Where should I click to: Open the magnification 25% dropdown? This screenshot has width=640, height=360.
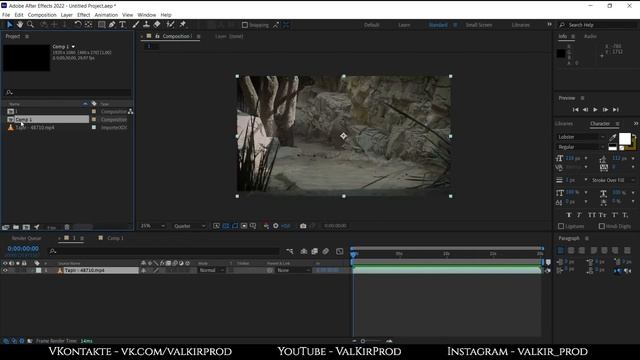click(153, 226)
